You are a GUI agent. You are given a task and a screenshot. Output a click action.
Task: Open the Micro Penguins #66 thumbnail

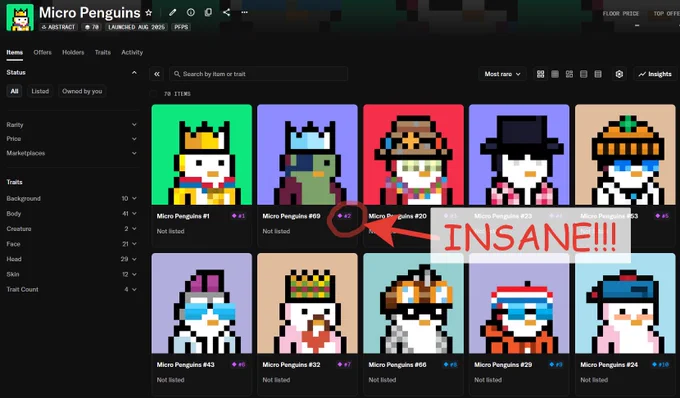coord(413,303)
